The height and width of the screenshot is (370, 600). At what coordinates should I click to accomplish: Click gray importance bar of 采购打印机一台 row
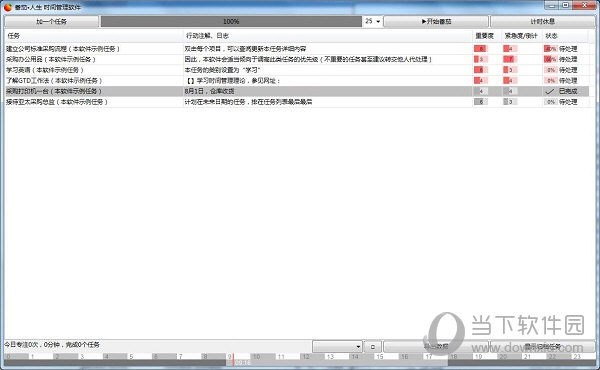click(481, 91)
